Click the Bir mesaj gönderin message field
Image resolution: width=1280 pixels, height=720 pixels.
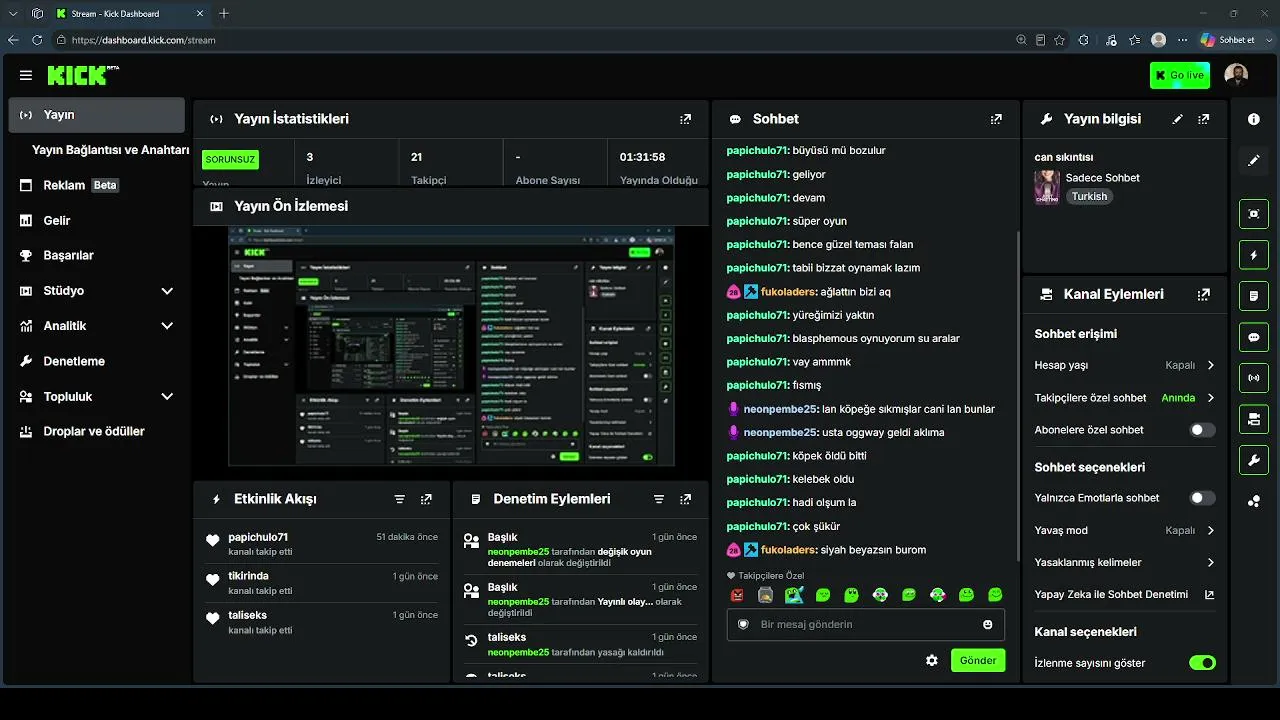pyautogui.click(x=866, y=625)
